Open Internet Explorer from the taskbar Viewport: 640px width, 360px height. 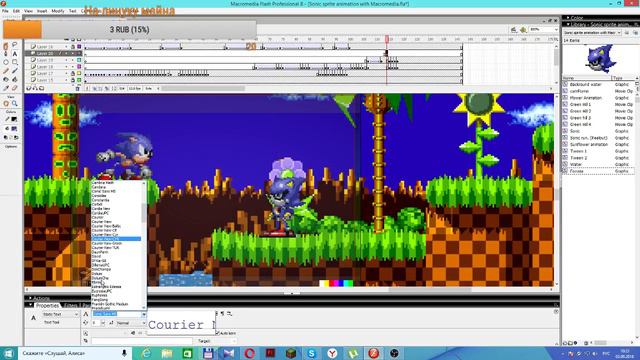[x=146, y=353]
